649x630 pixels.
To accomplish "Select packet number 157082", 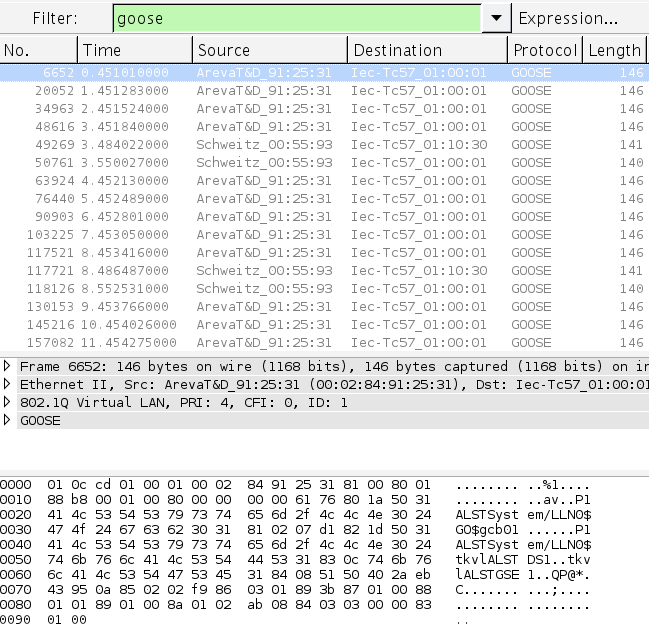I will (x=324, y=343).
